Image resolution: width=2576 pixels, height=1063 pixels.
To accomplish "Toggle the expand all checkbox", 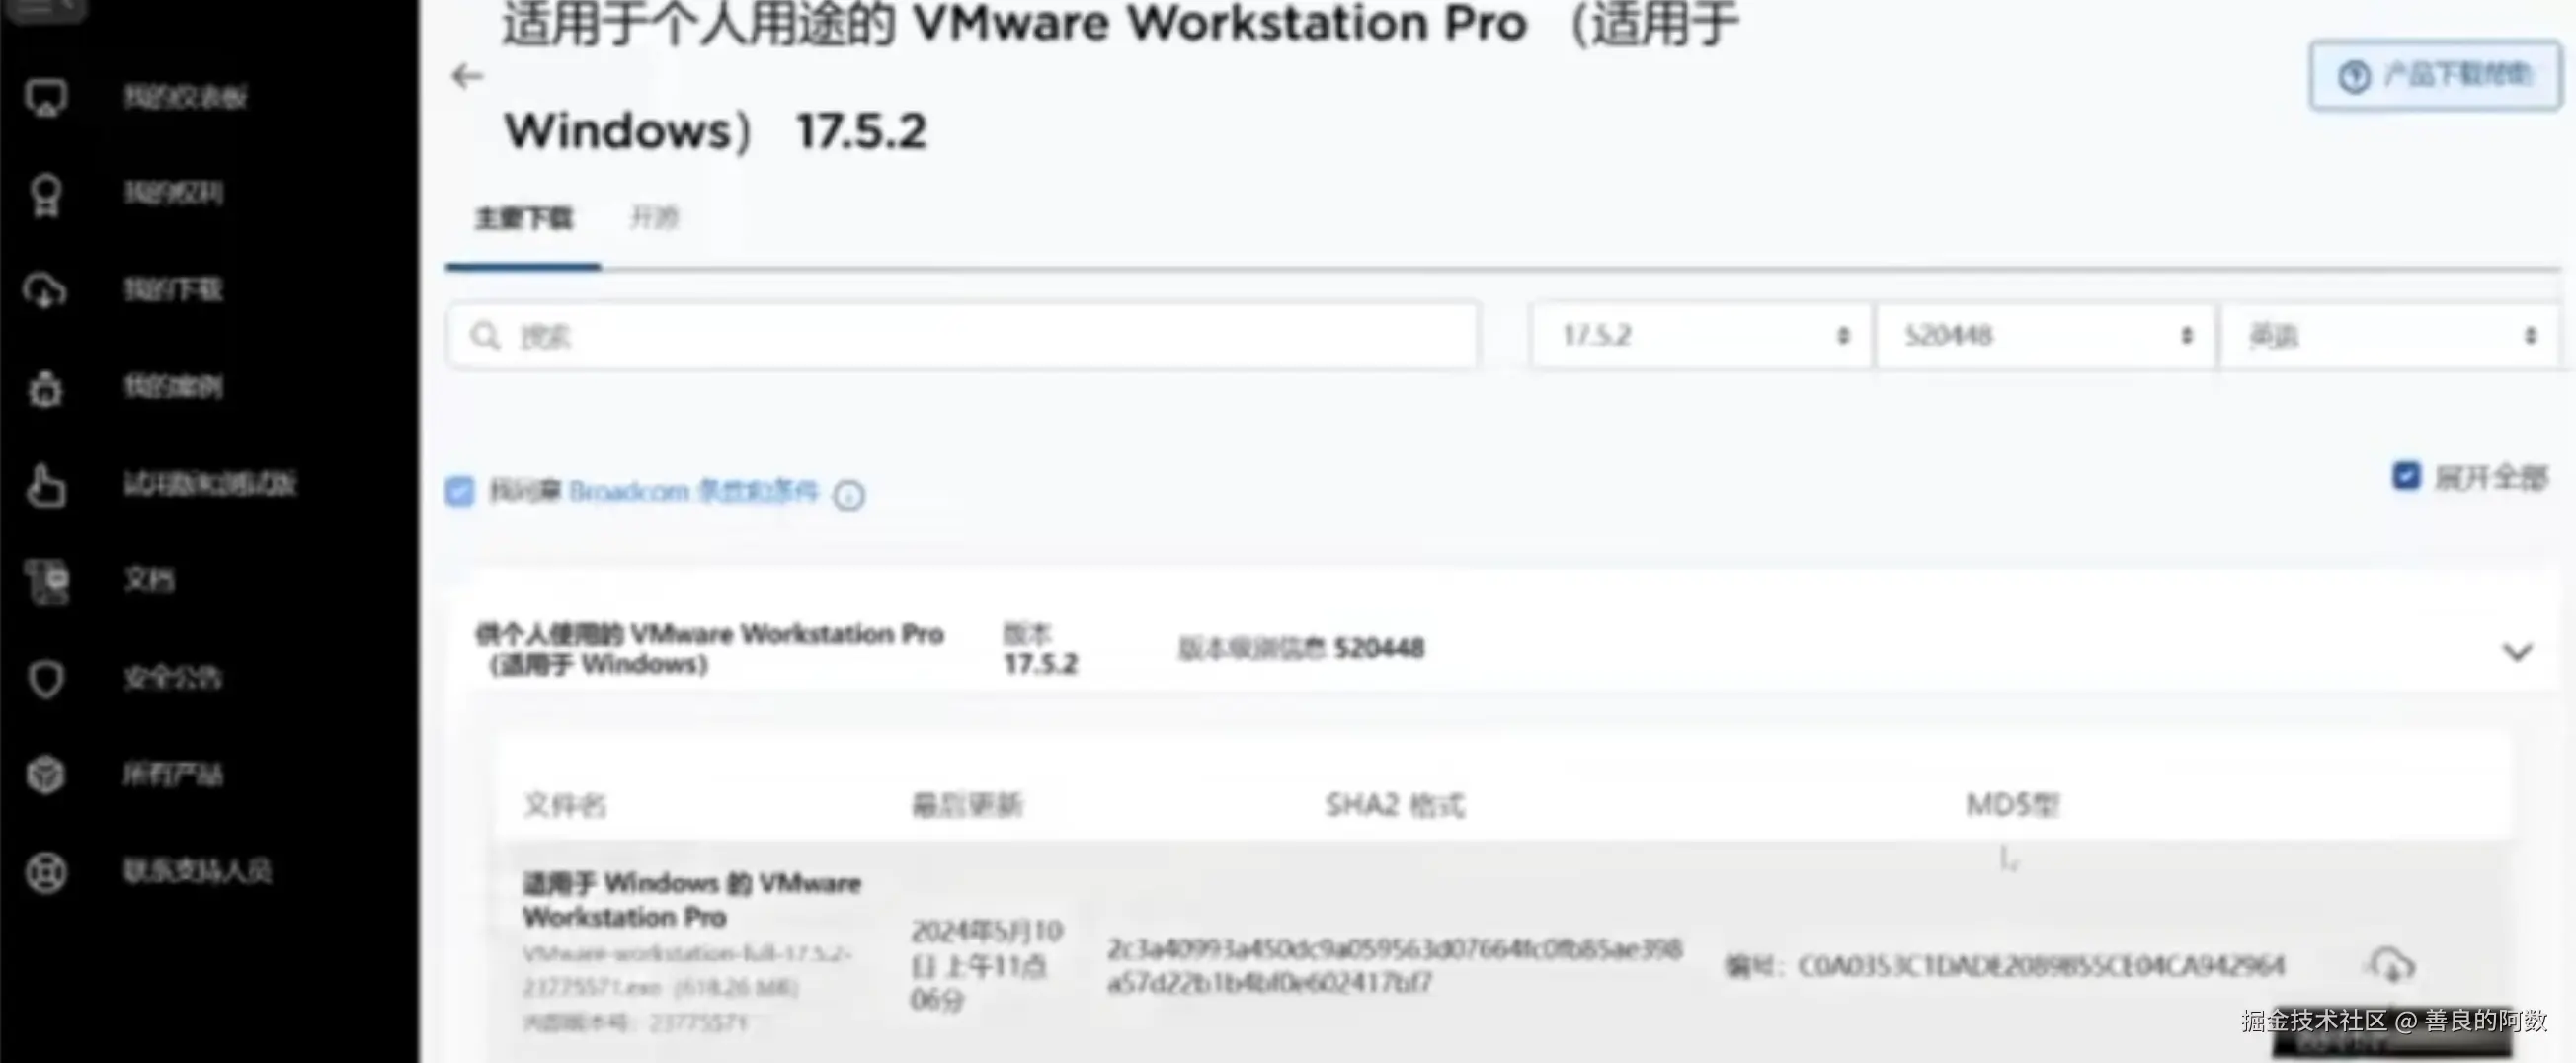I will point(2406,476).
